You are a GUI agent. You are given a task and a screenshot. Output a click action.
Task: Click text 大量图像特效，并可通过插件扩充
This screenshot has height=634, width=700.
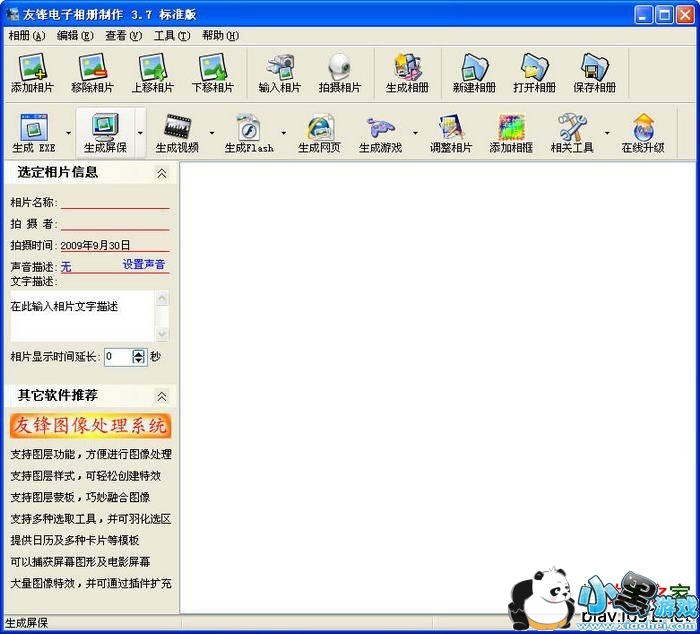(x=91, y=583)
